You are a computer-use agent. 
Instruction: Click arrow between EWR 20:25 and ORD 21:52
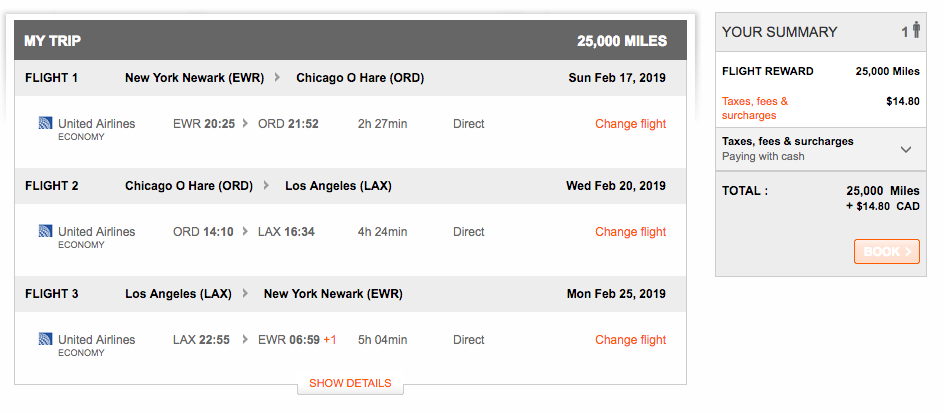(245, 124)
